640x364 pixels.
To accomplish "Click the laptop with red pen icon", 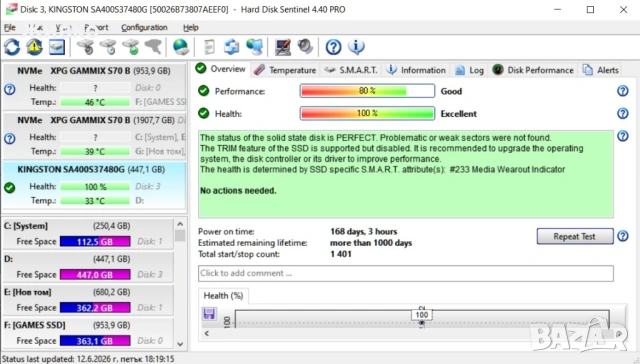I will tap(282, 47).
